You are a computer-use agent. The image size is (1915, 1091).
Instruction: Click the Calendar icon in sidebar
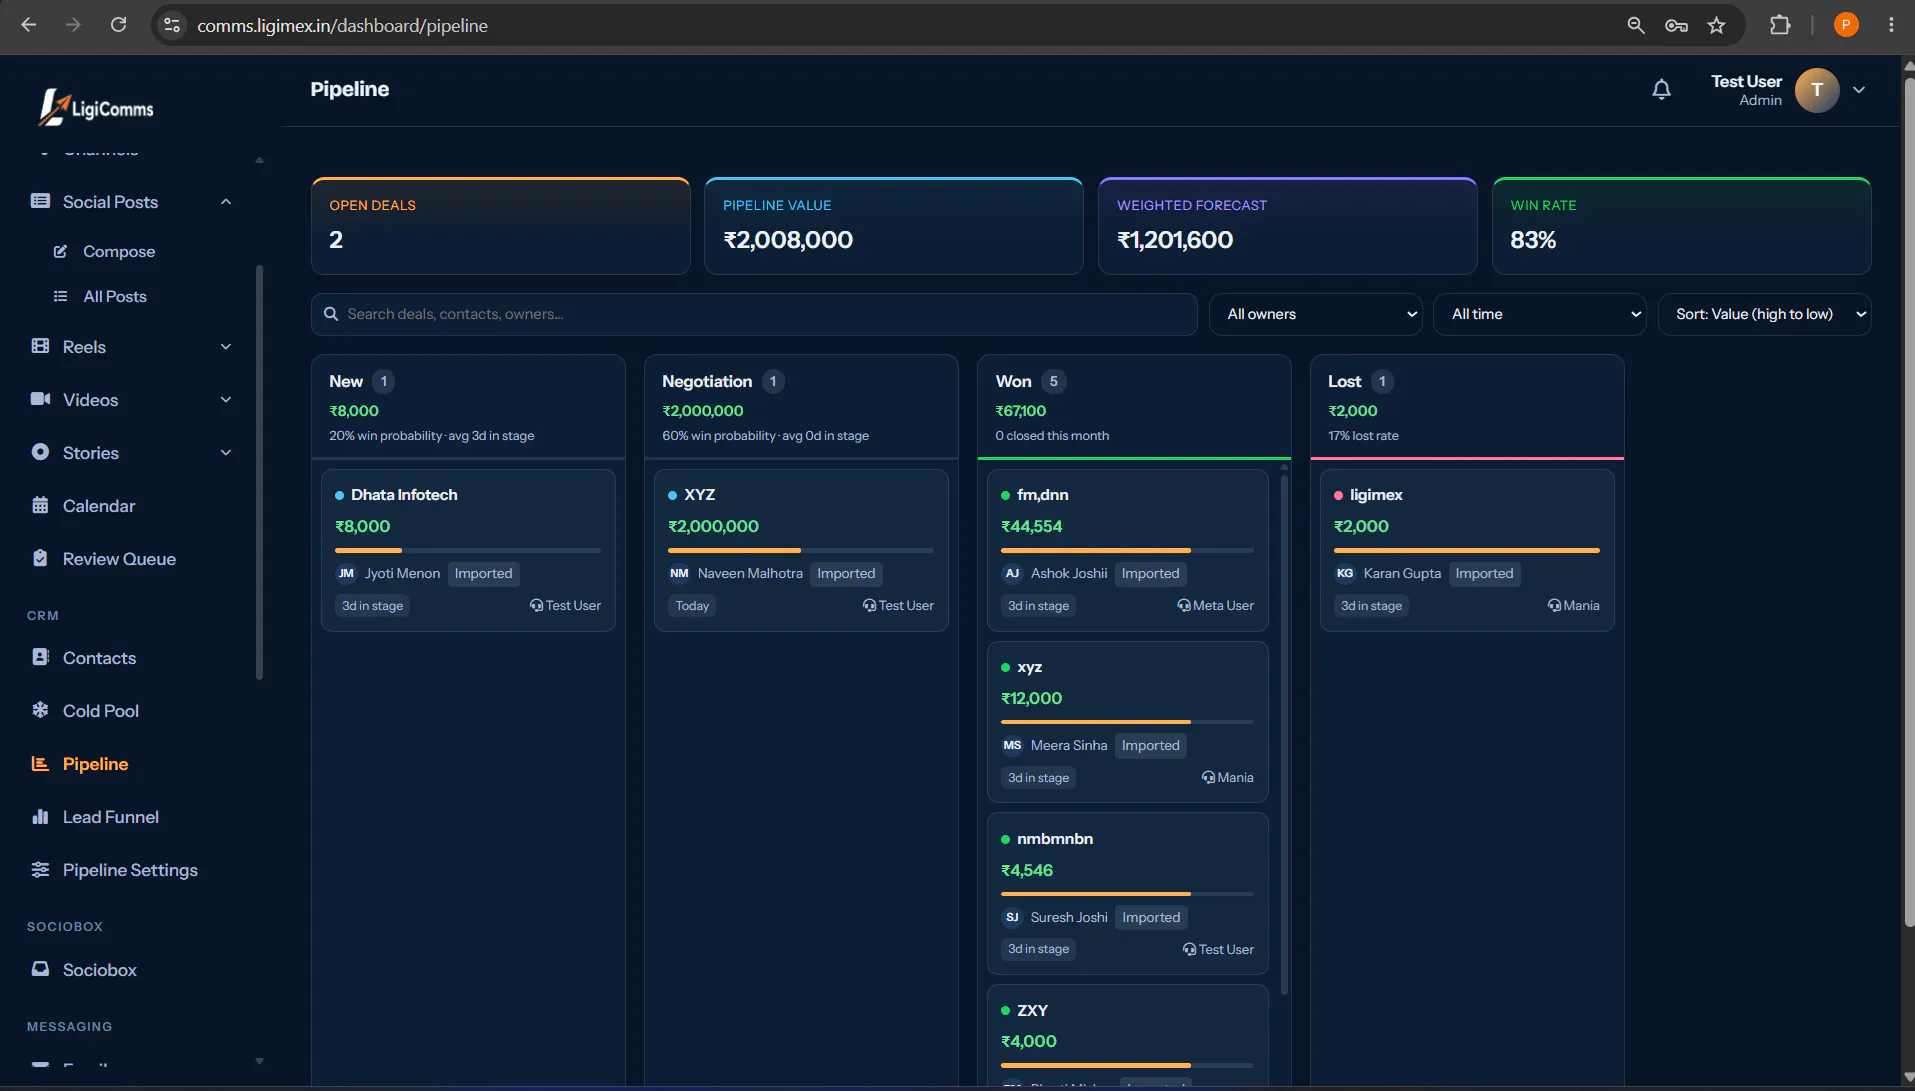tap(40, 505)
